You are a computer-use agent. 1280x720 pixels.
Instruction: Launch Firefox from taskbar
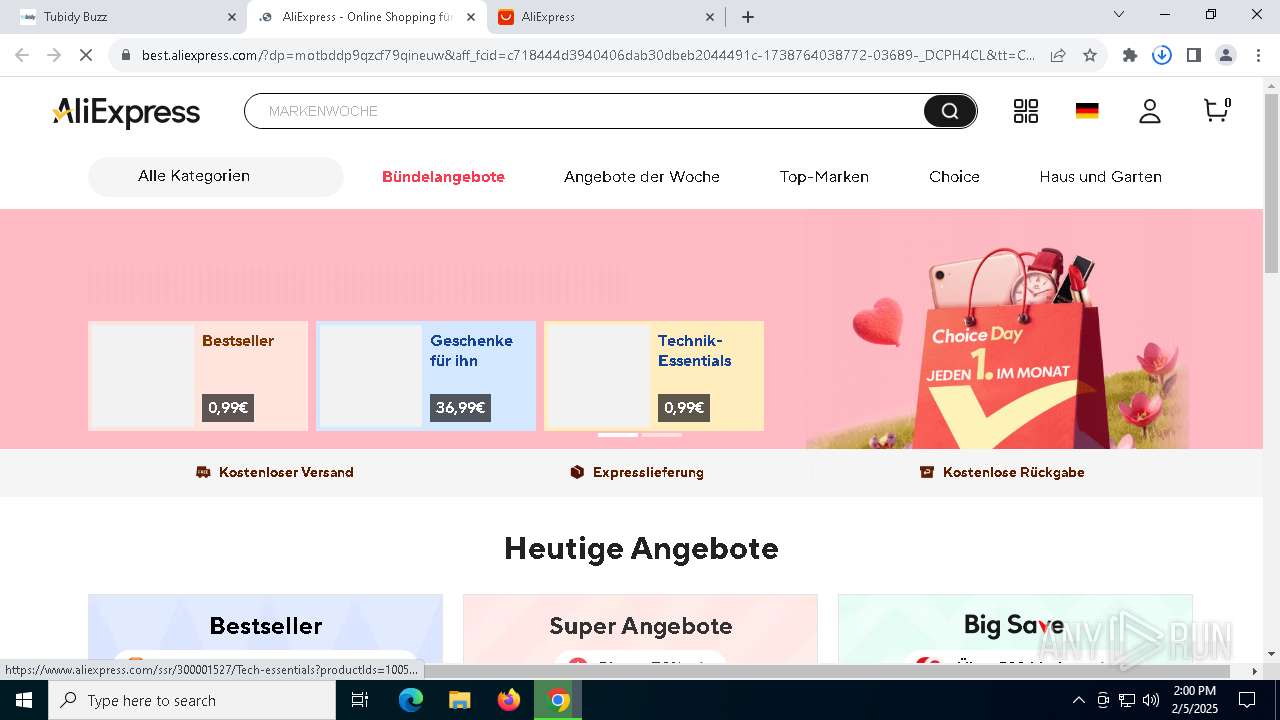coord(508,700)
